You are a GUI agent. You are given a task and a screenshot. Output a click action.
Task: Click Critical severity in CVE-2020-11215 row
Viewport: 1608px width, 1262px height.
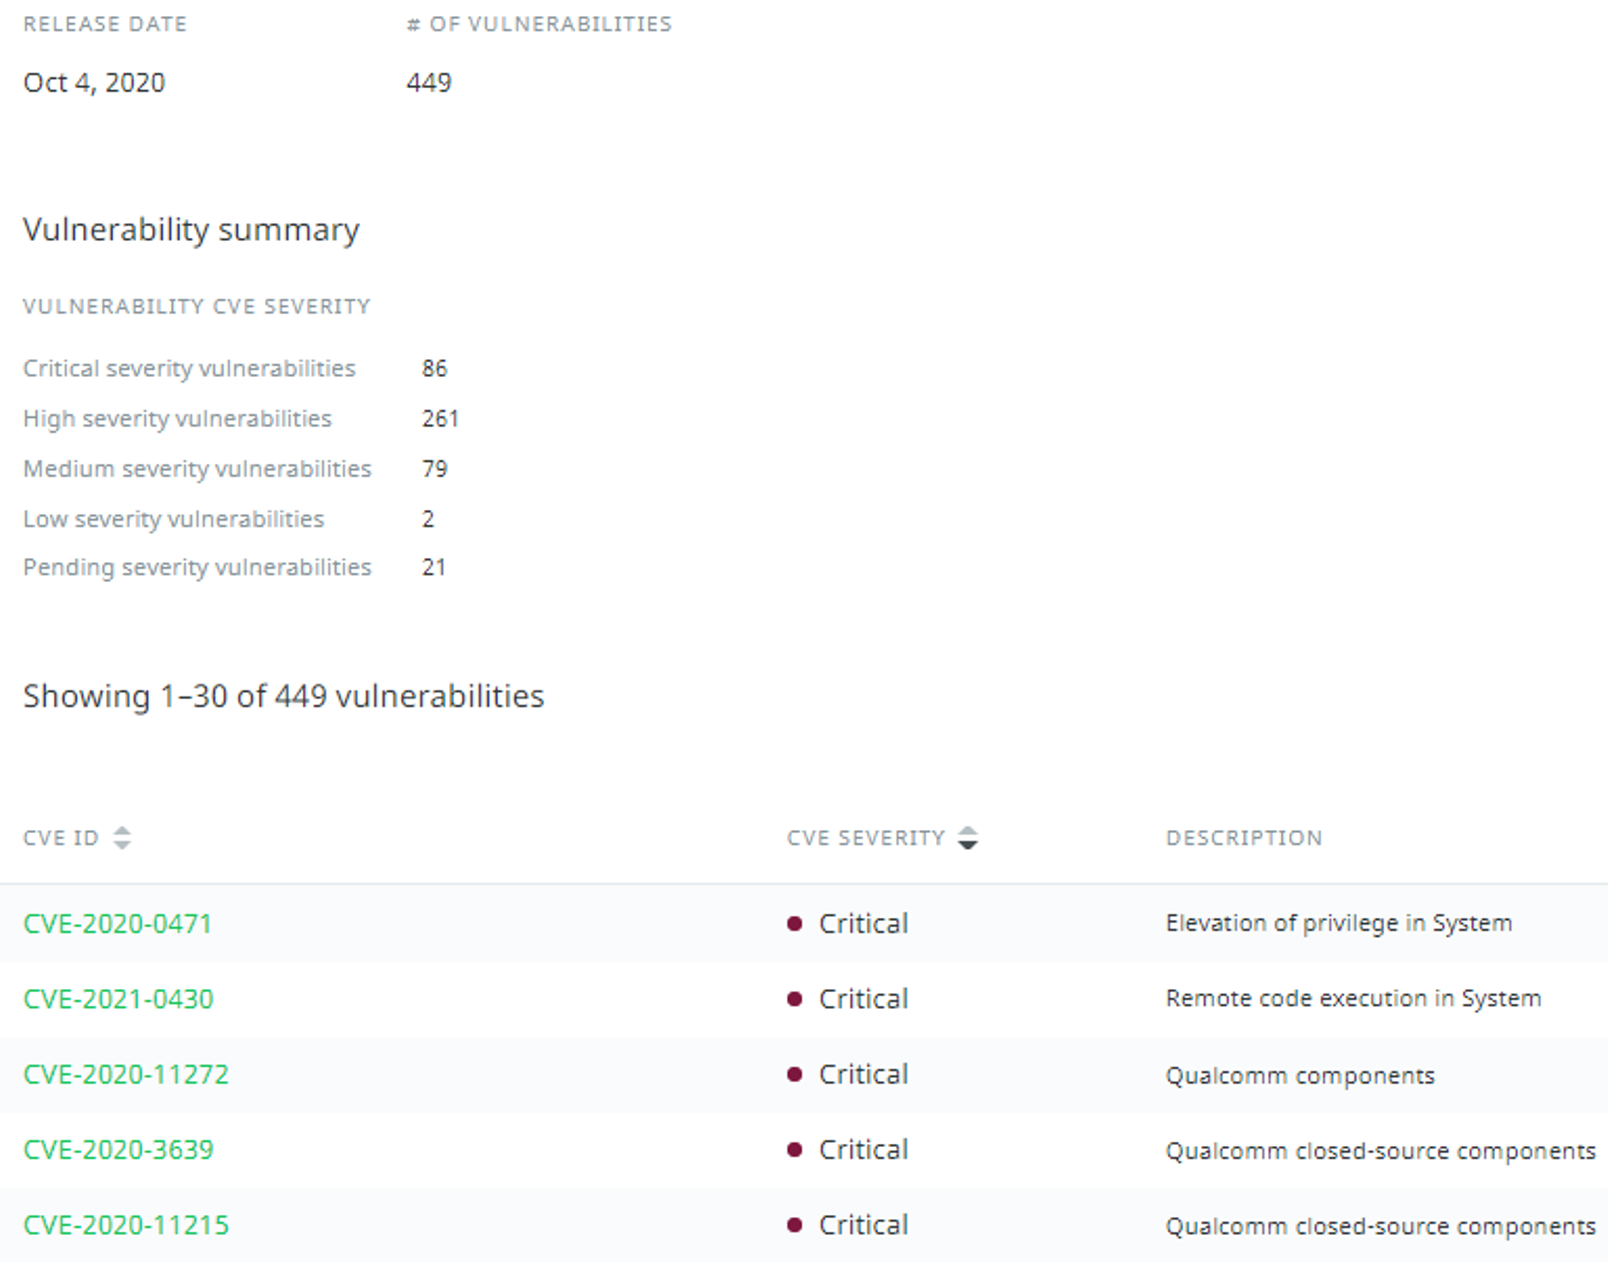pyautogui.click(x=848, y=1225)
